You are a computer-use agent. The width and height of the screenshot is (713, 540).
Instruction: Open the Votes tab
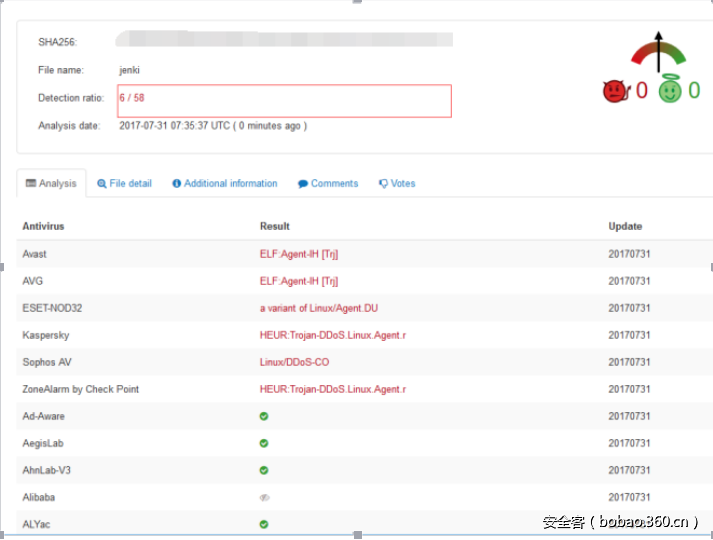(397, 184)
